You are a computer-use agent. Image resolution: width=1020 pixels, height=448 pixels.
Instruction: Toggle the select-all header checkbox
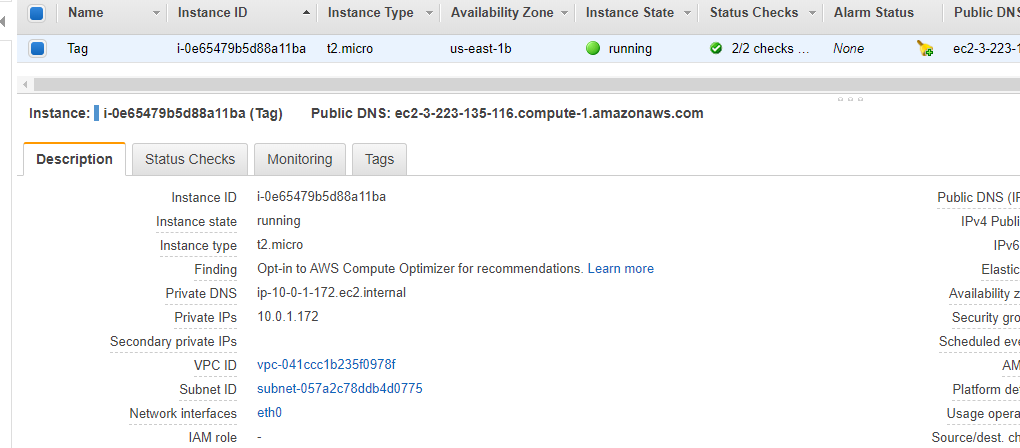(x=37, y=12)
